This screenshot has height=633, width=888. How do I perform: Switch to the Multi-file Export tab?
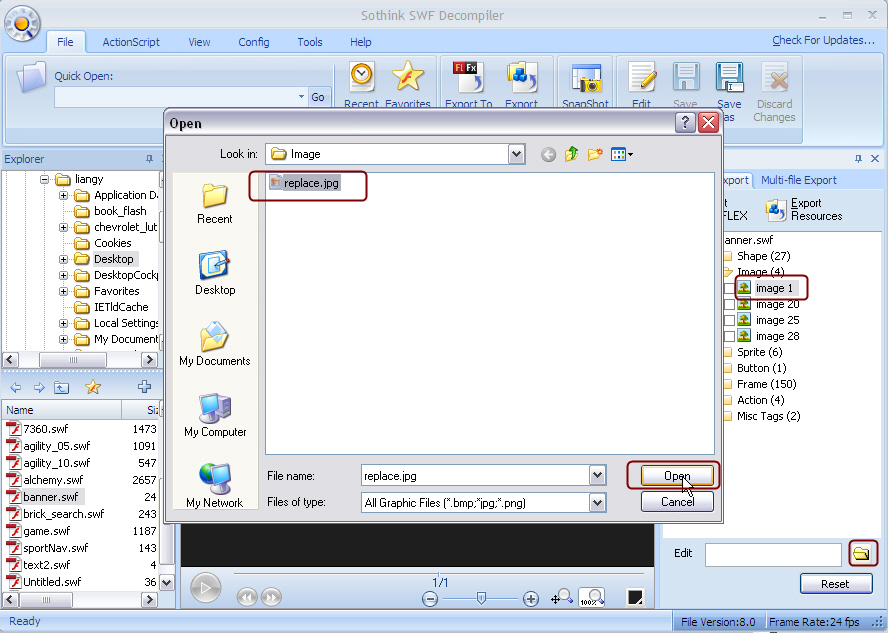point(798,180)
